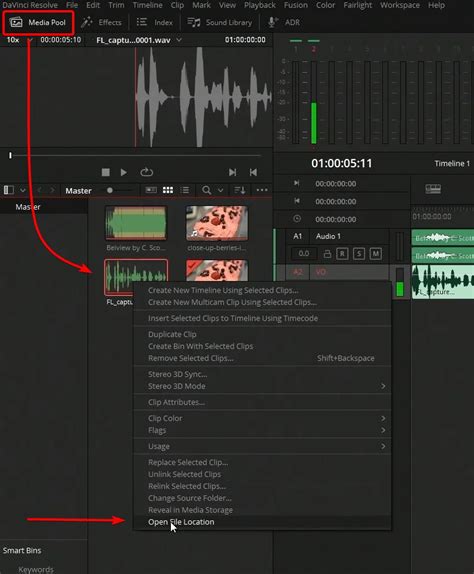Toggle the Mute button on Audio 1

click(x=376, y=254)
